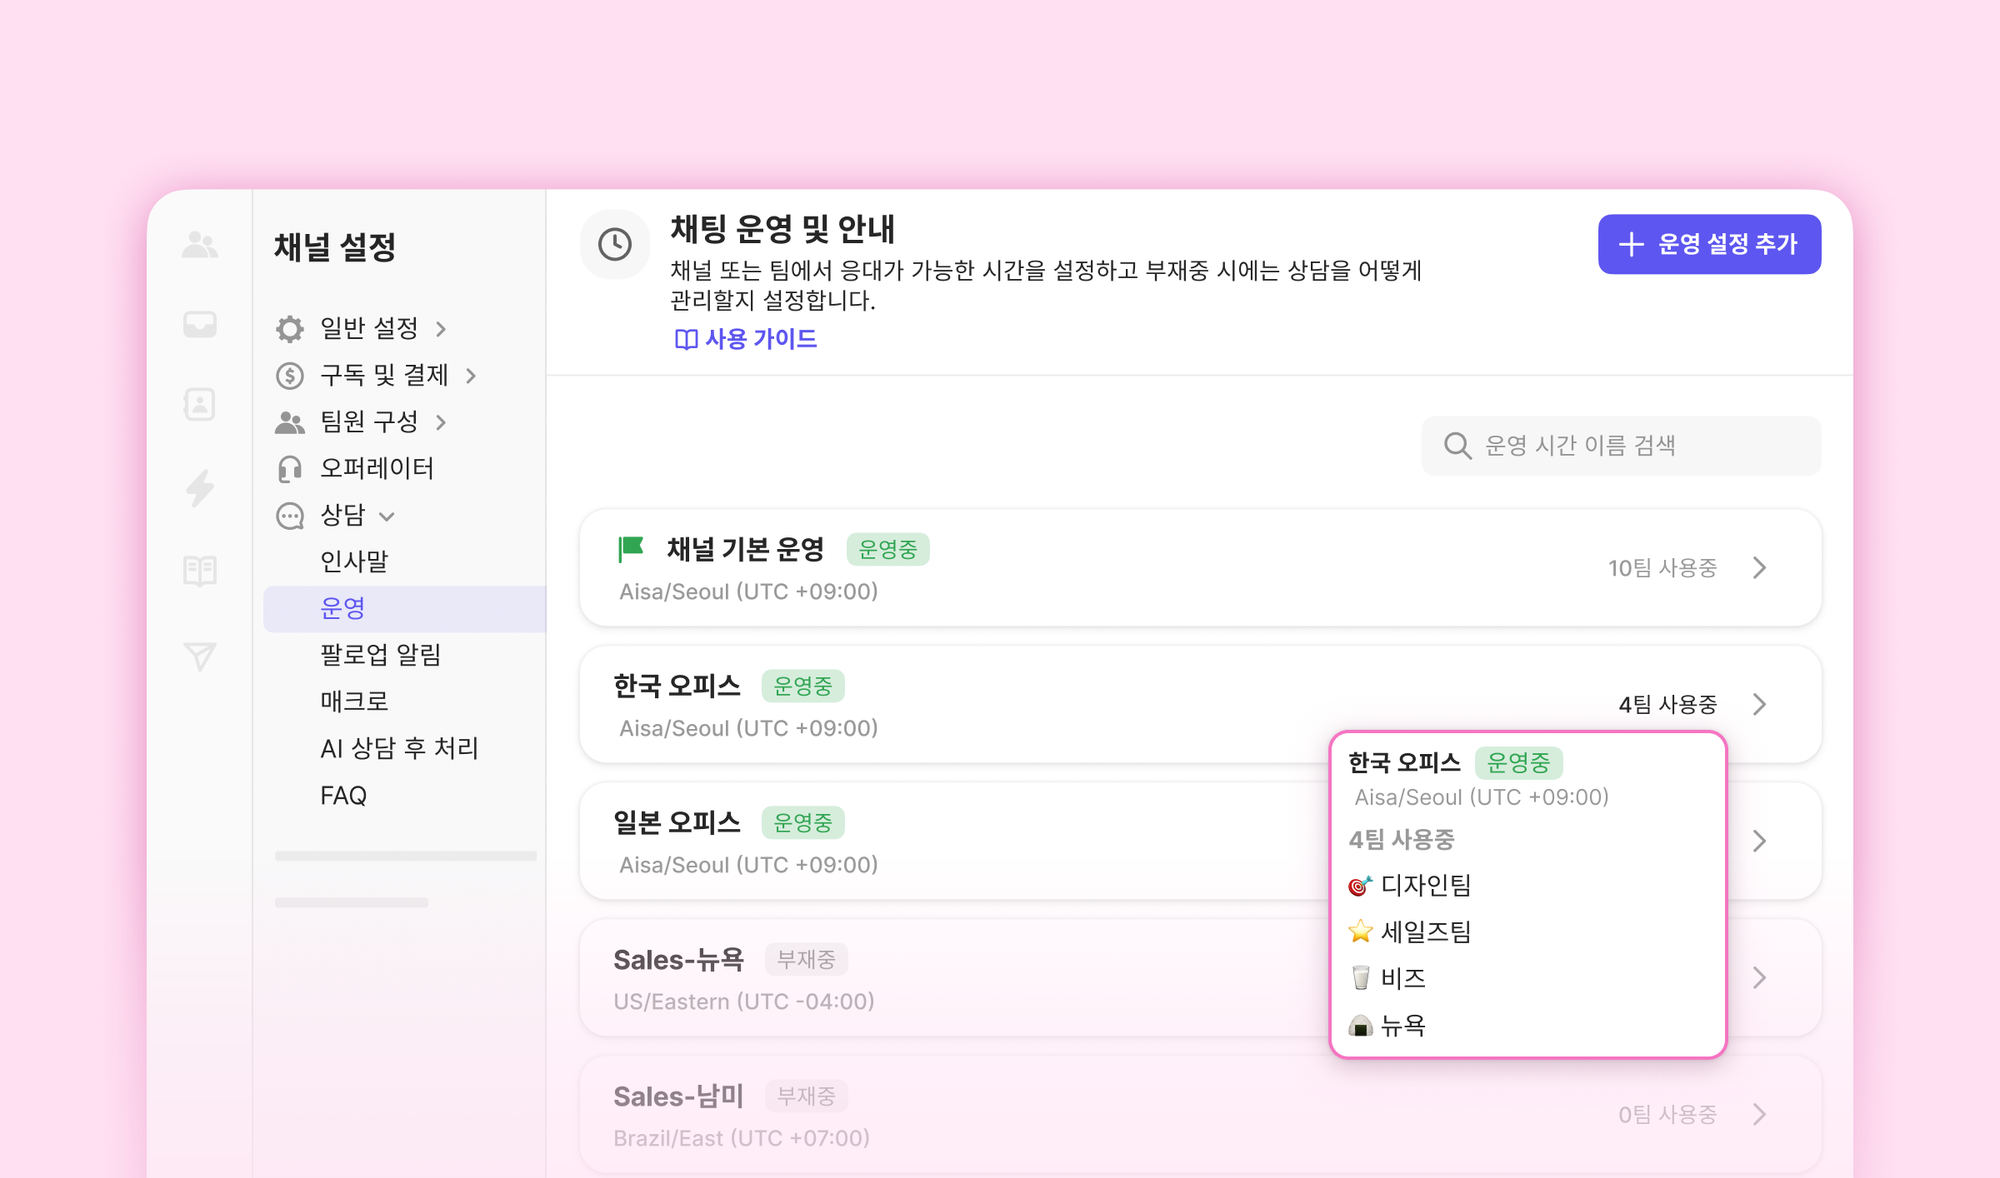
Task: Select 팔로업 알림 menu item
Action: point(380,655)
